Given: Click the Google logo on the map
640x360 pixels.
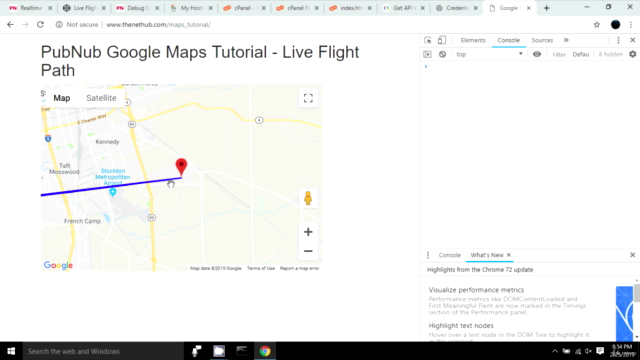Looking at the screenshot, I should pyautogui.click(x=58, y=265).
